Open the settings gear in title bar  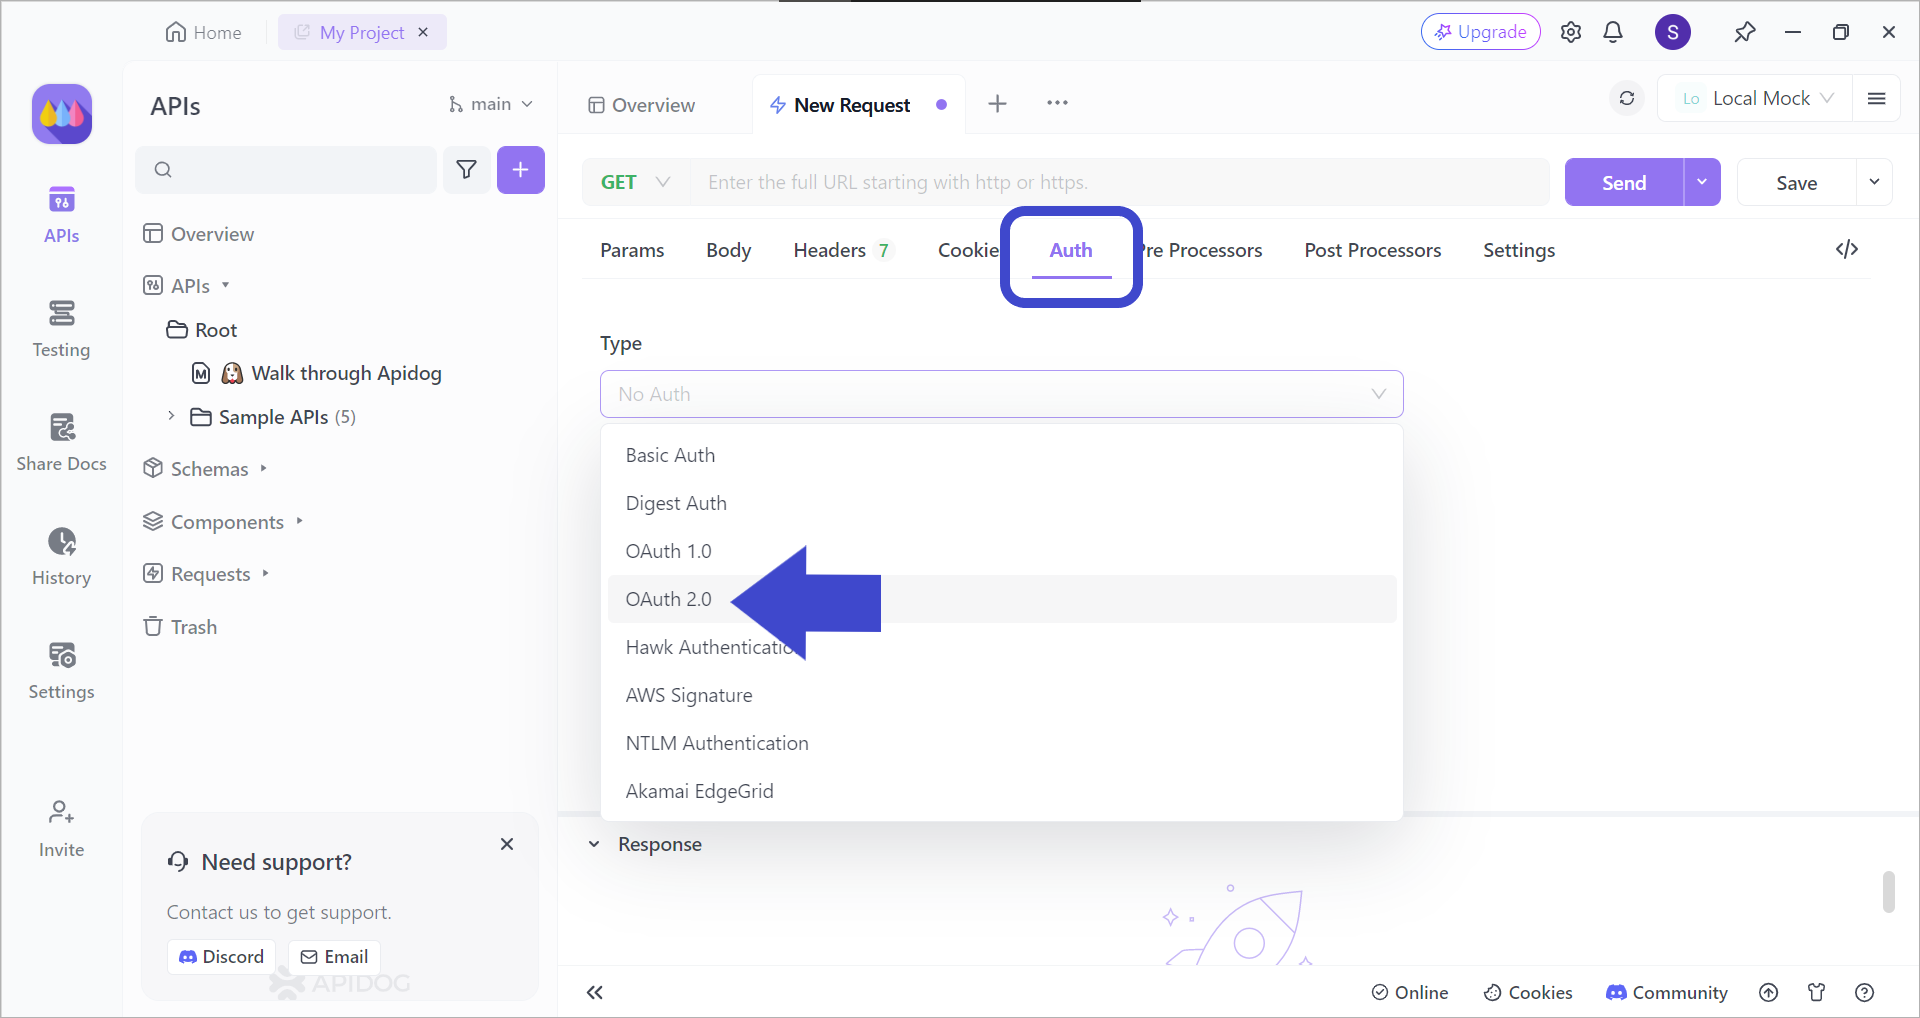click(1571, 32)
